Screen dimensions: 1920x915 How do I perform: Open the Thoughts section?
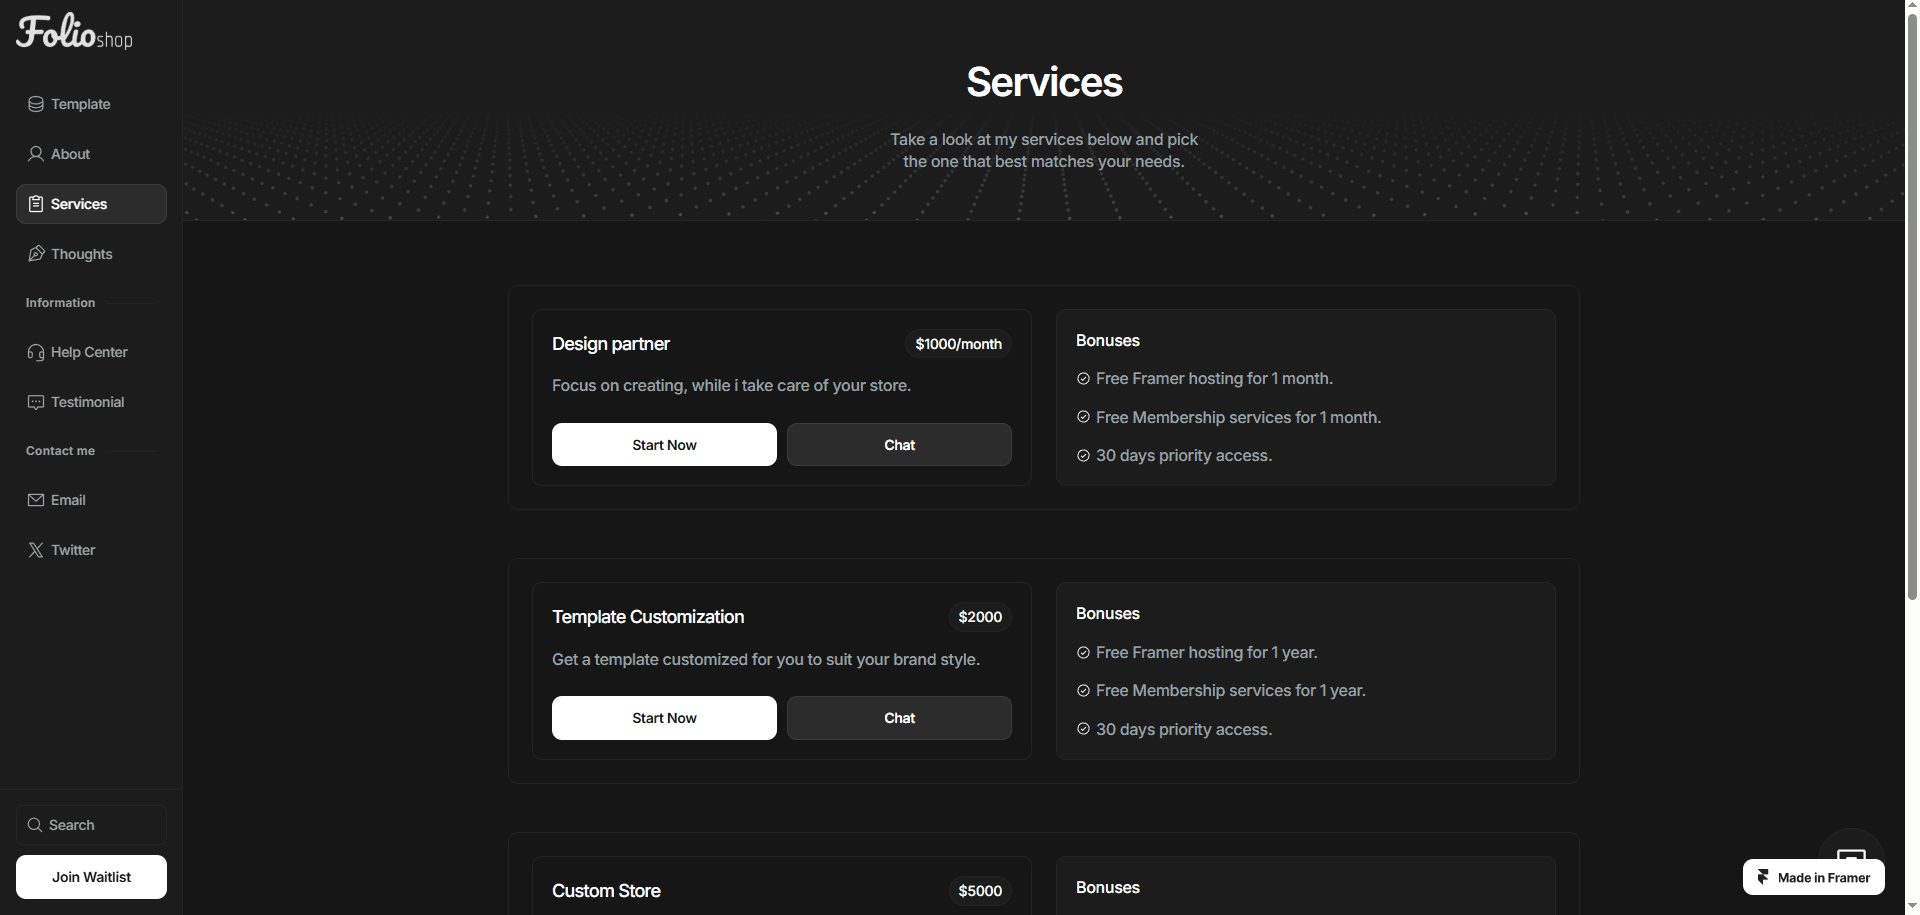coord(91,254)
